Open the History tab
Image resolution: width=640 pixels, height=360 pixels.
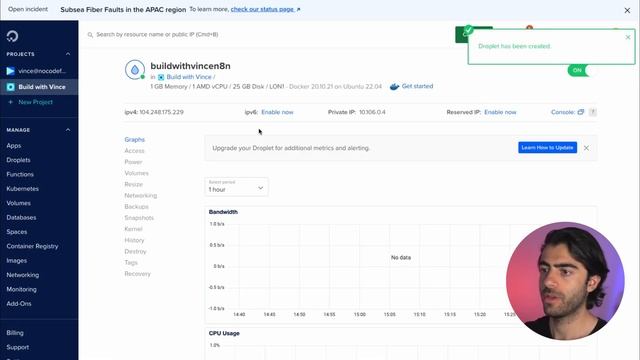pos(134,240)
